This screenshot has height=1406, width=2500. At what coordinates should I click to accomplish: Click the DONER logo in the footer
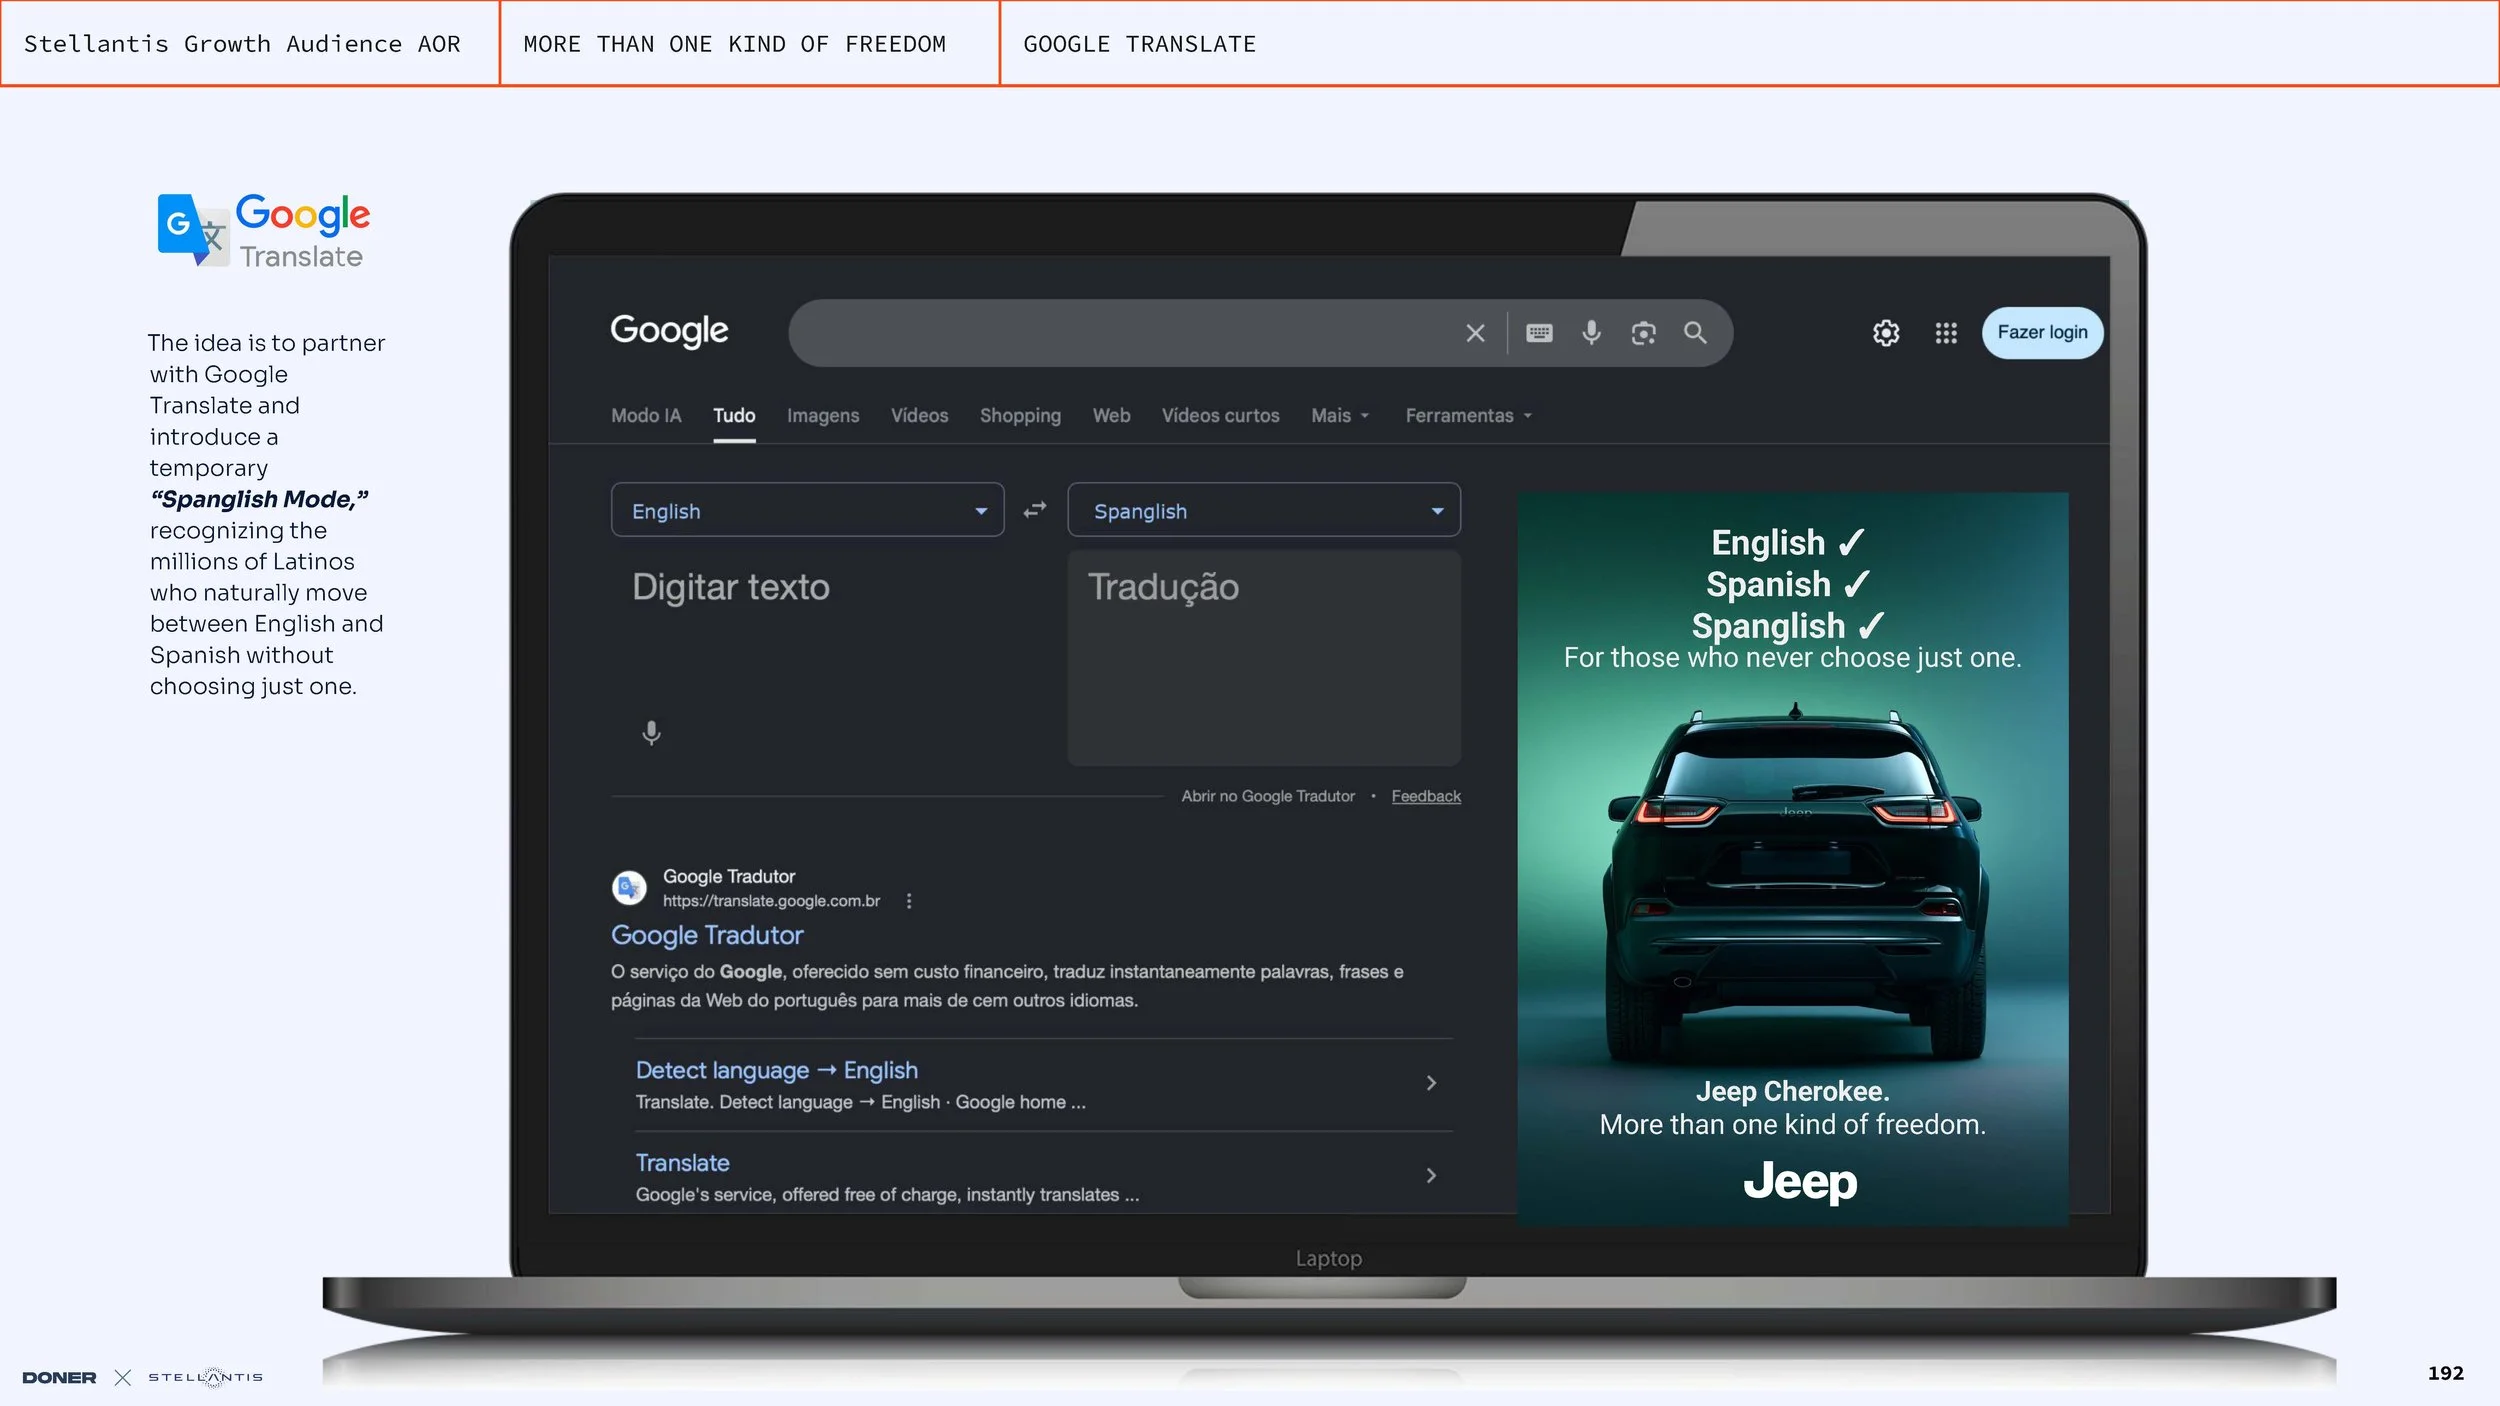pyautogui.click(x=59, y=1378)
